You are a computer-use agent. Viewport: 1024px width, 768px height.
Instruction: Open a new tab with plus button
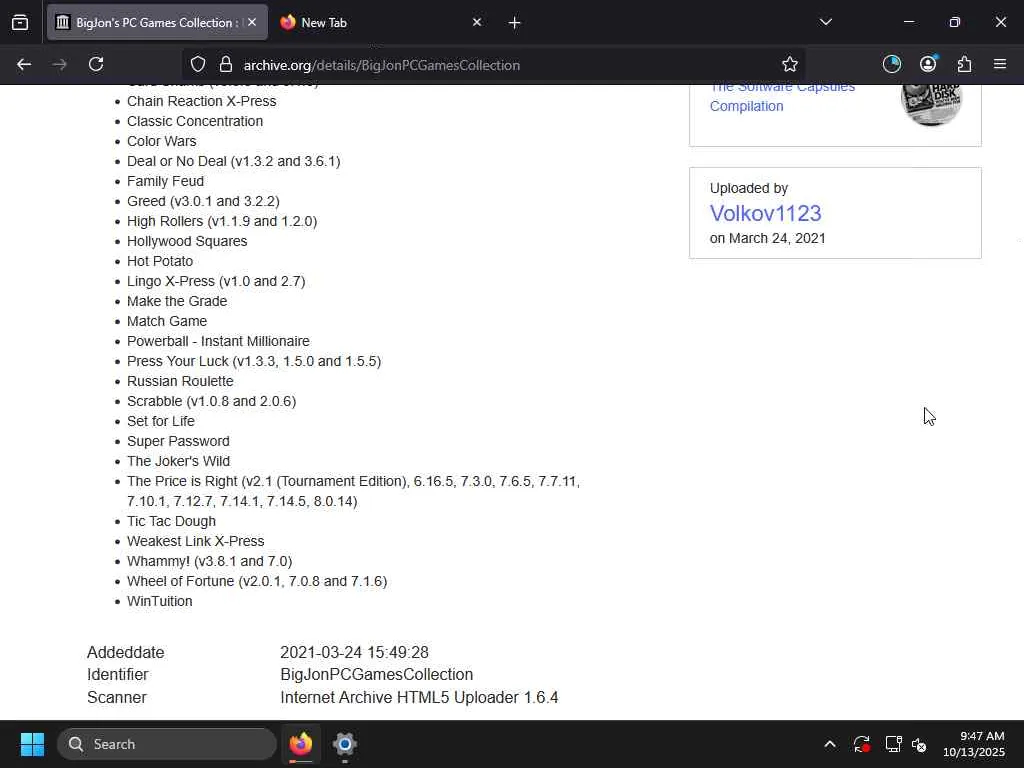tap(515, 23)
